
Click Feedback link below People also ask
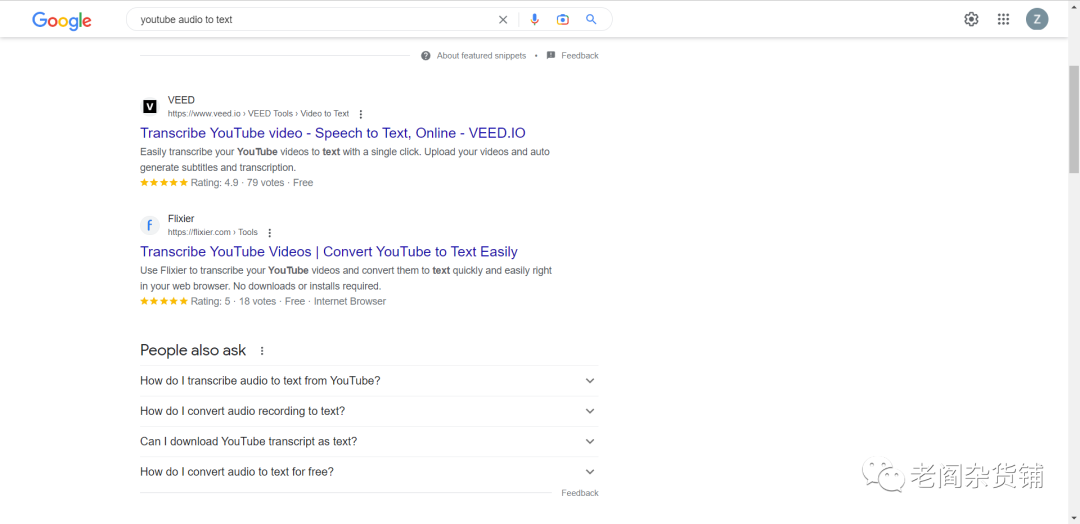[579, 493]
